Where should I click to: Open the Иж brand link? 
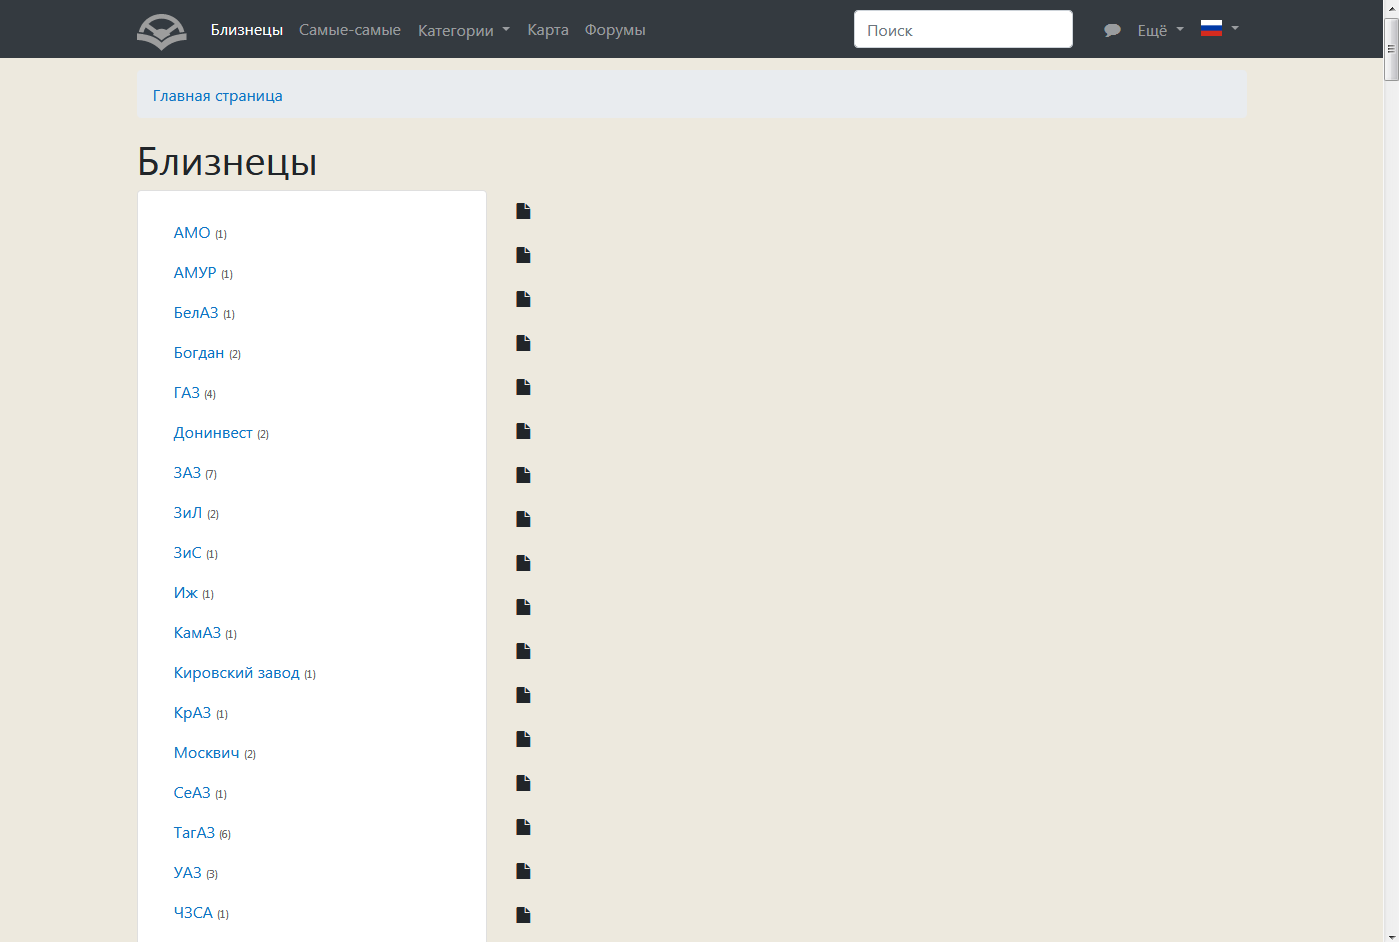[186, 593]
